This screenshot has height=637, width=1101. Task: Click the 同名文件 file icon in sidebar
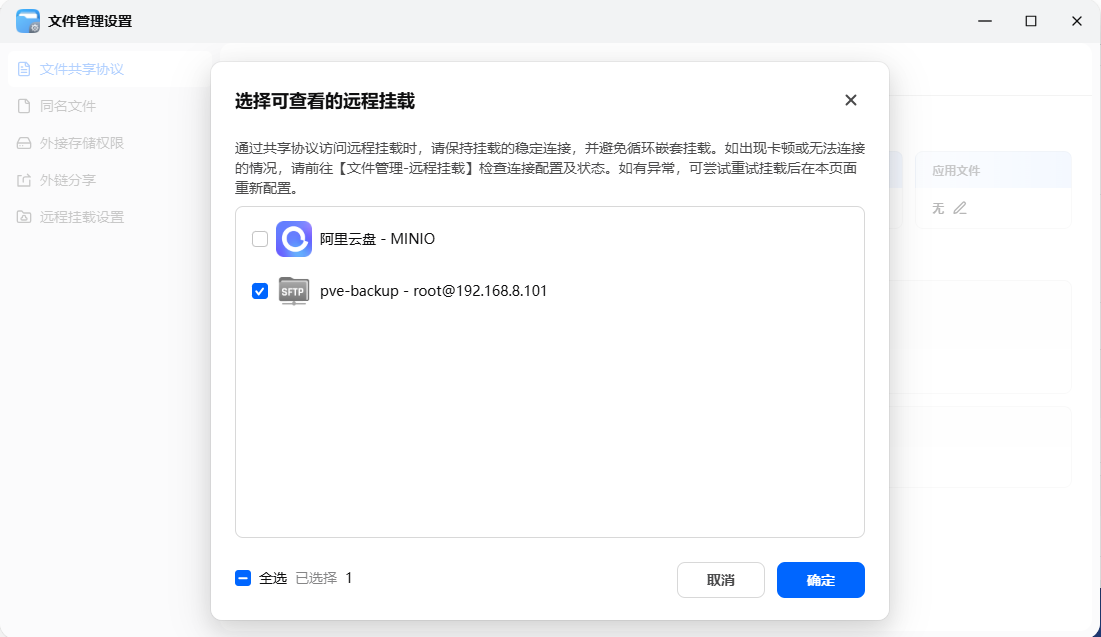point(24,106)
